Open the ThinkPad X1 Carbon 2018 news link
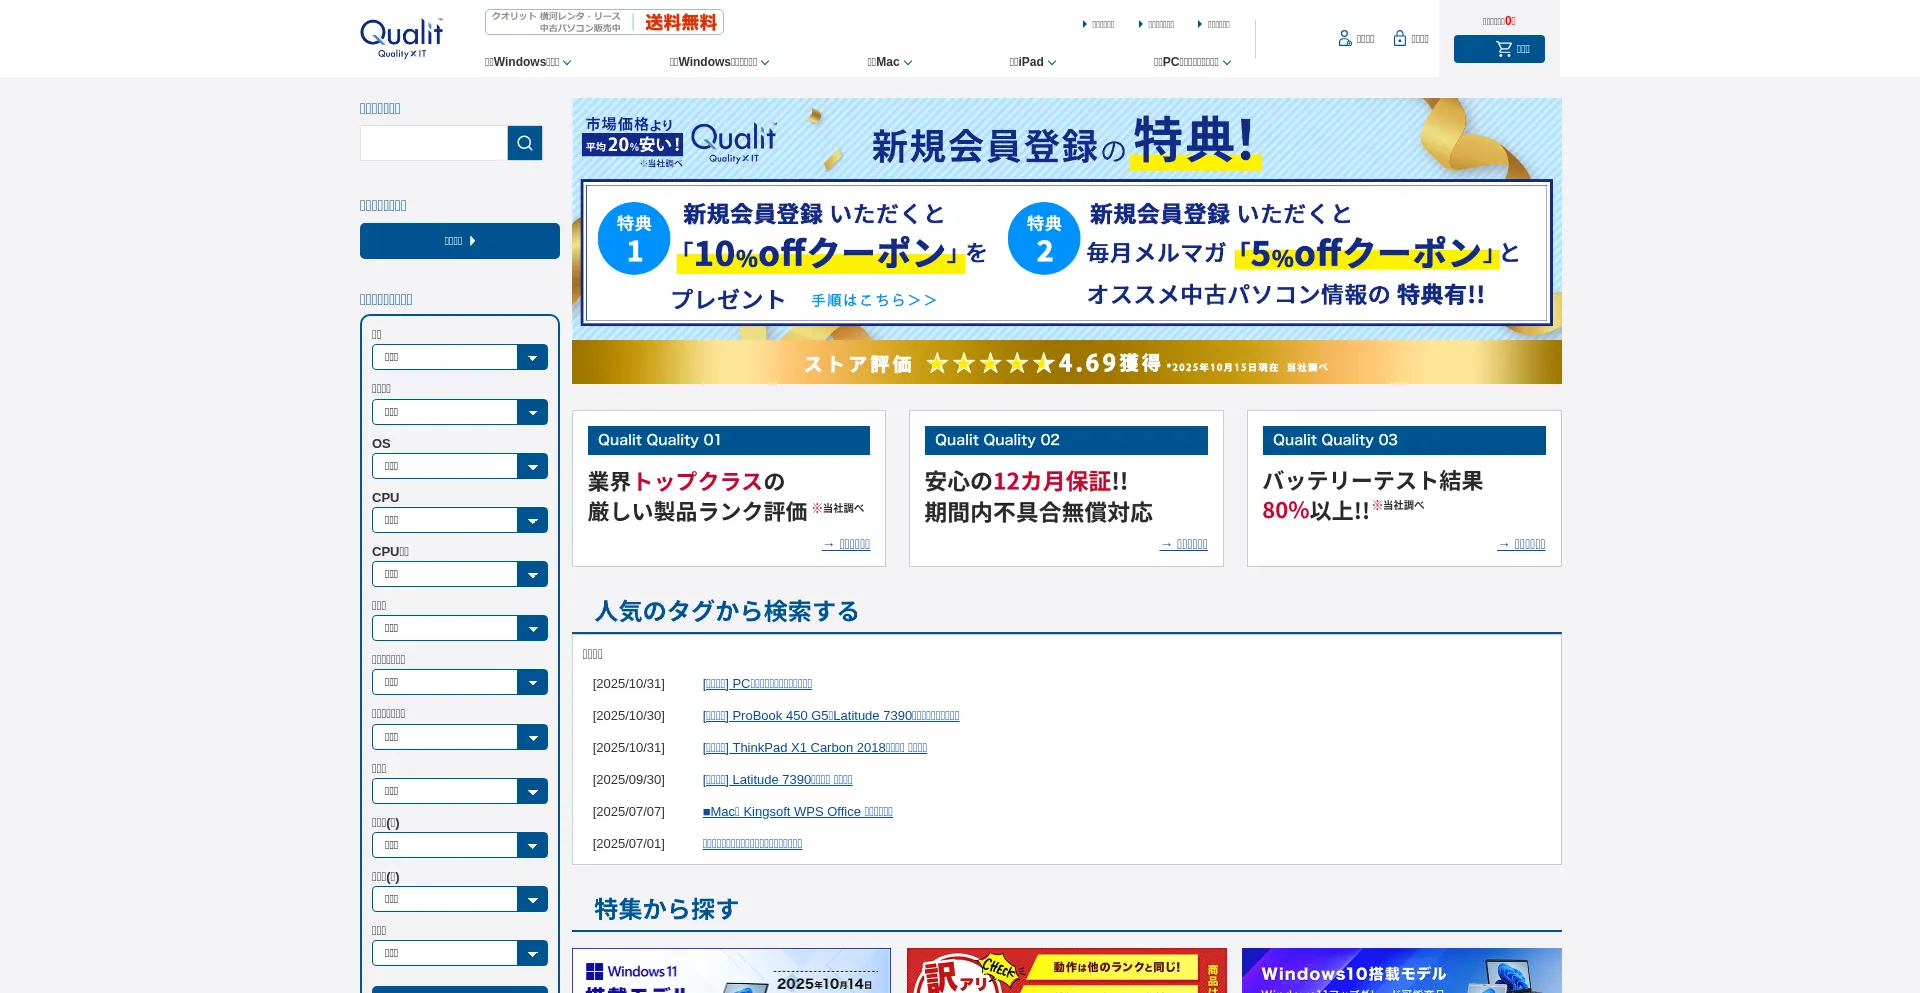Viewport: 1920px width, 993px height. tap(814, 748)
